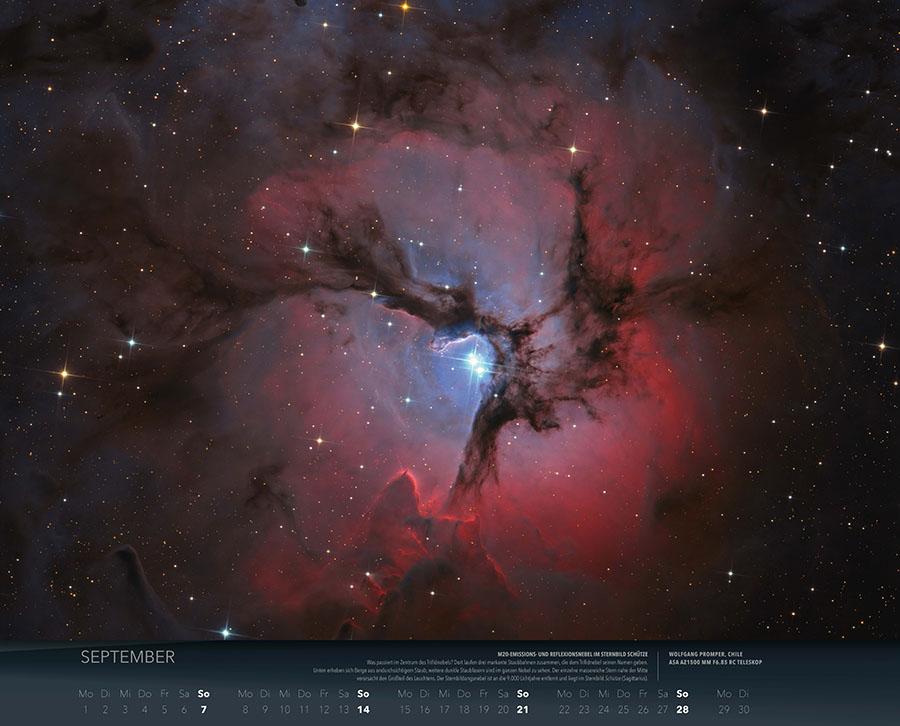The height and width of the screenshot is (726, 900).
Task: Click the SEPTEMBER month heading
Action: (127, 657)
